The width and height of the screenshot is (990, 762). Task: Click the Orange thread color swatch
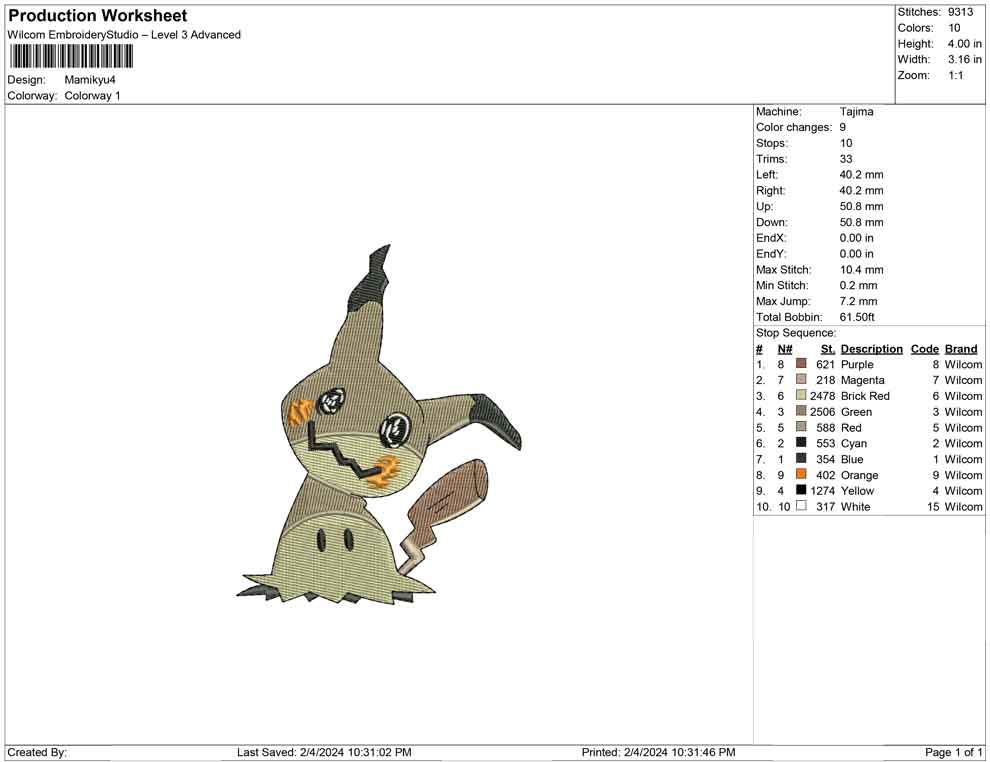click(x=801, y=474)
